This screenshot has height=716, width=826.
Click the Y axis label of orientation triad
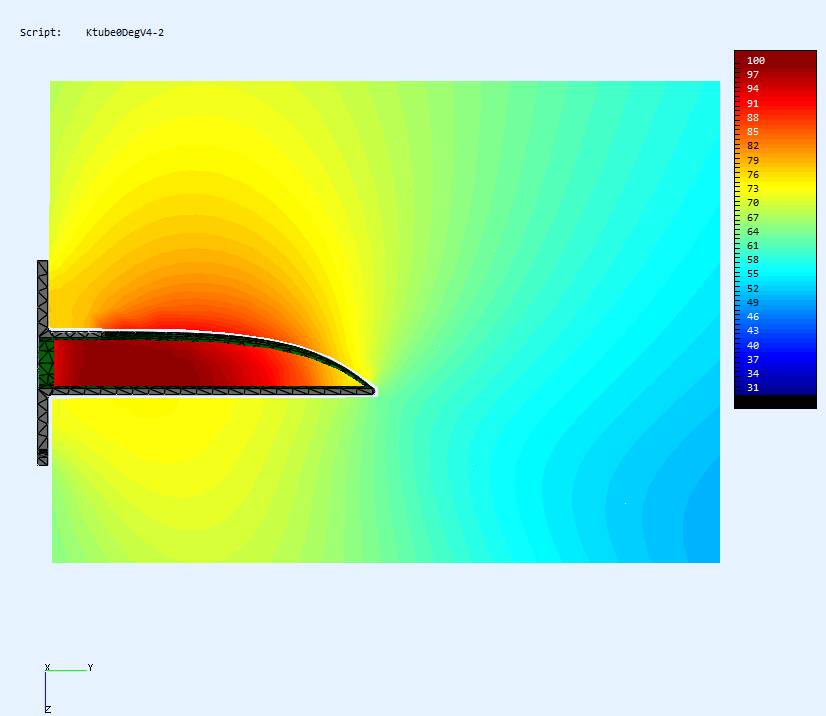click(x=90, y=668)
